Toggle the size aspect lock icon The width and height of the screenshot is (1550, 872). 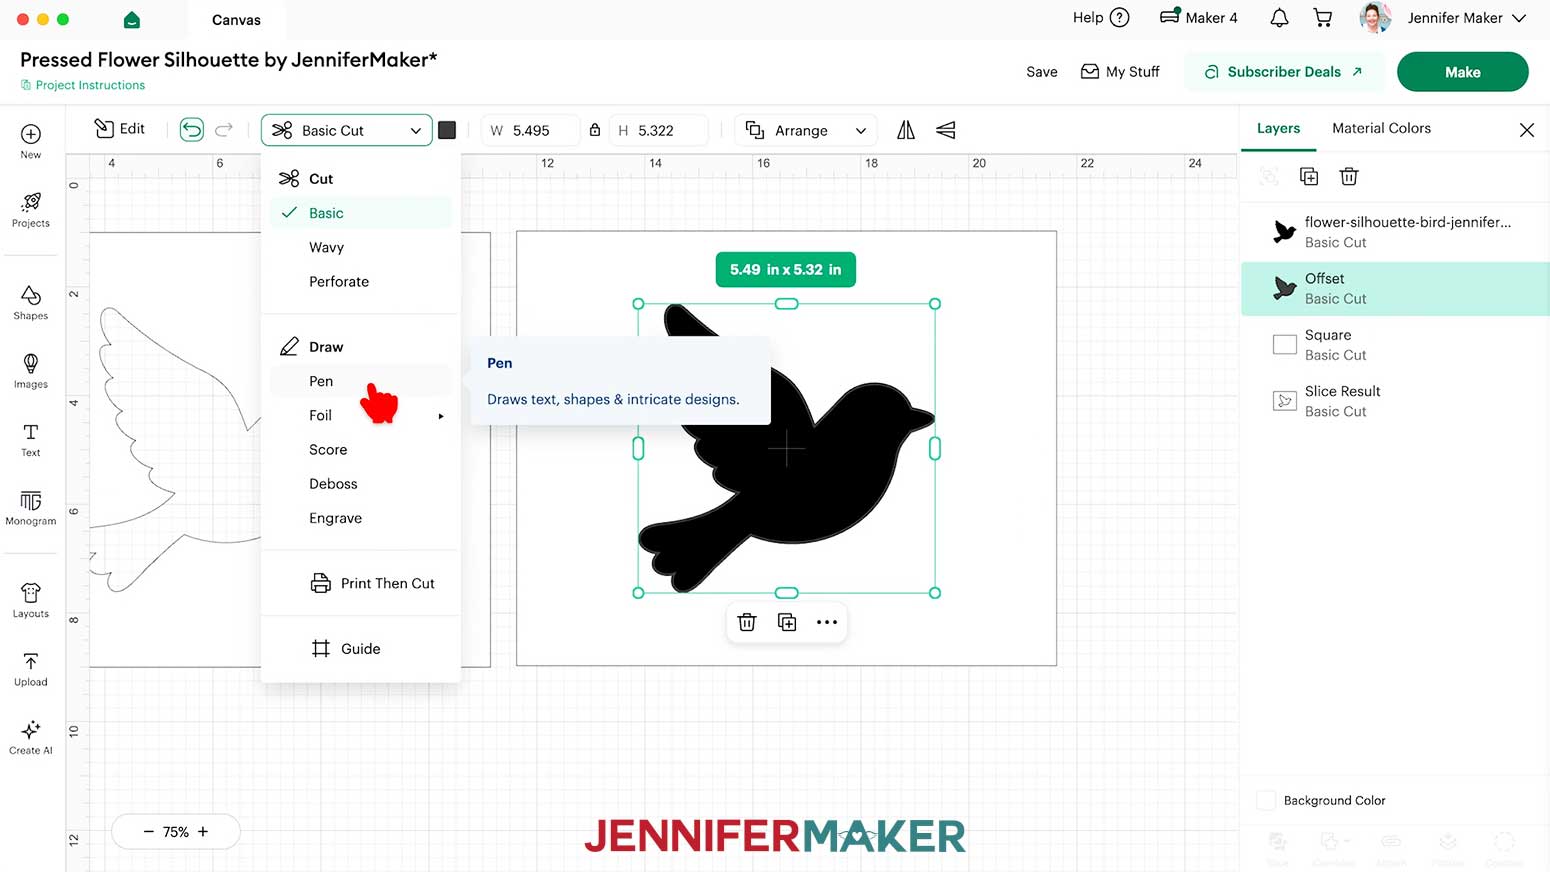[595, 130]
